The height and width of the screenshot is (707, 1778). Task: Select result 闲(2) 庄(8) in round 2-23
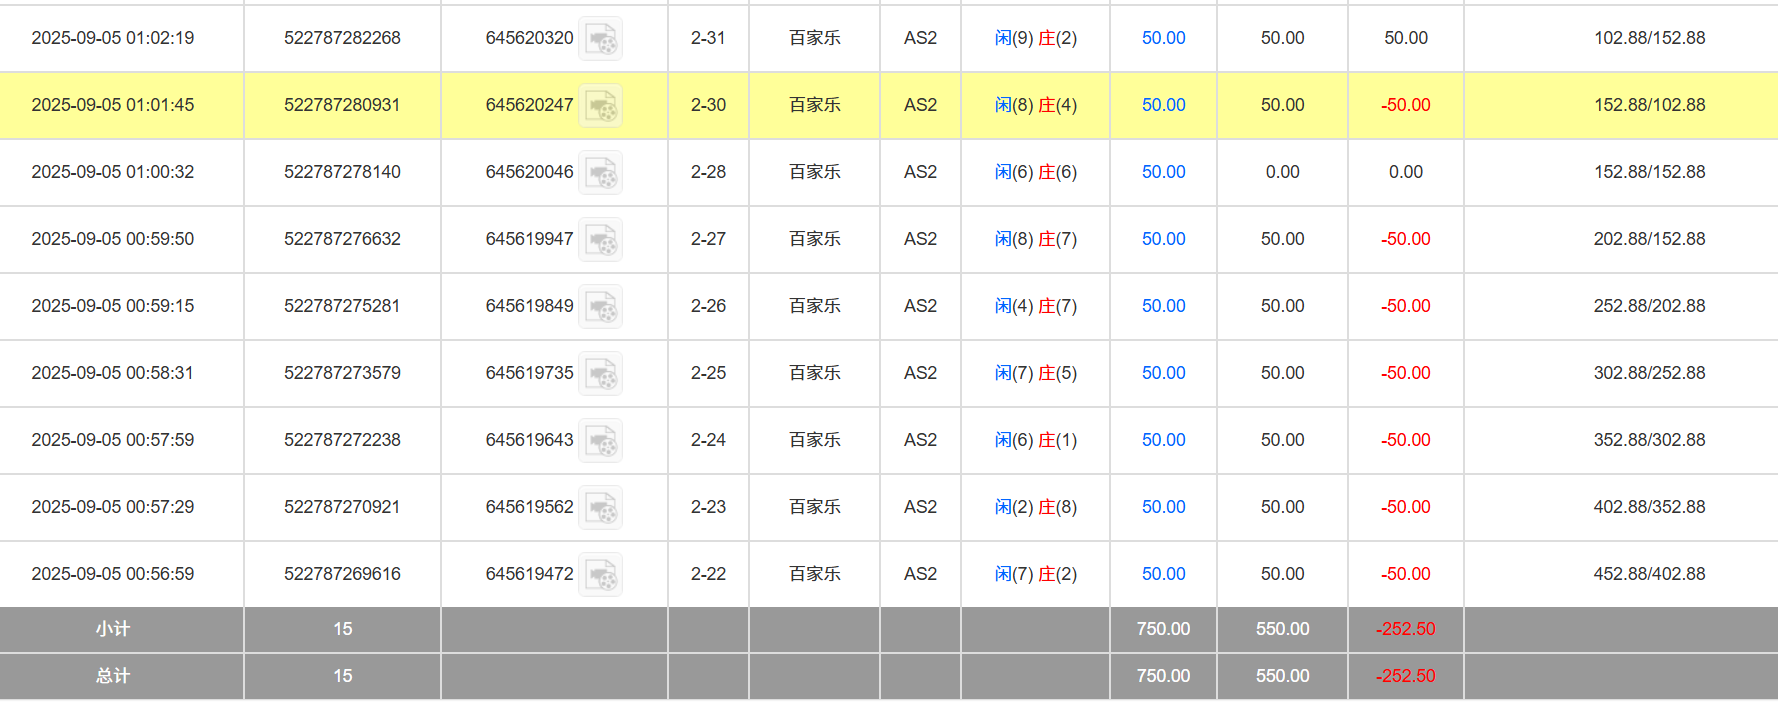[x=1035, y=507]
